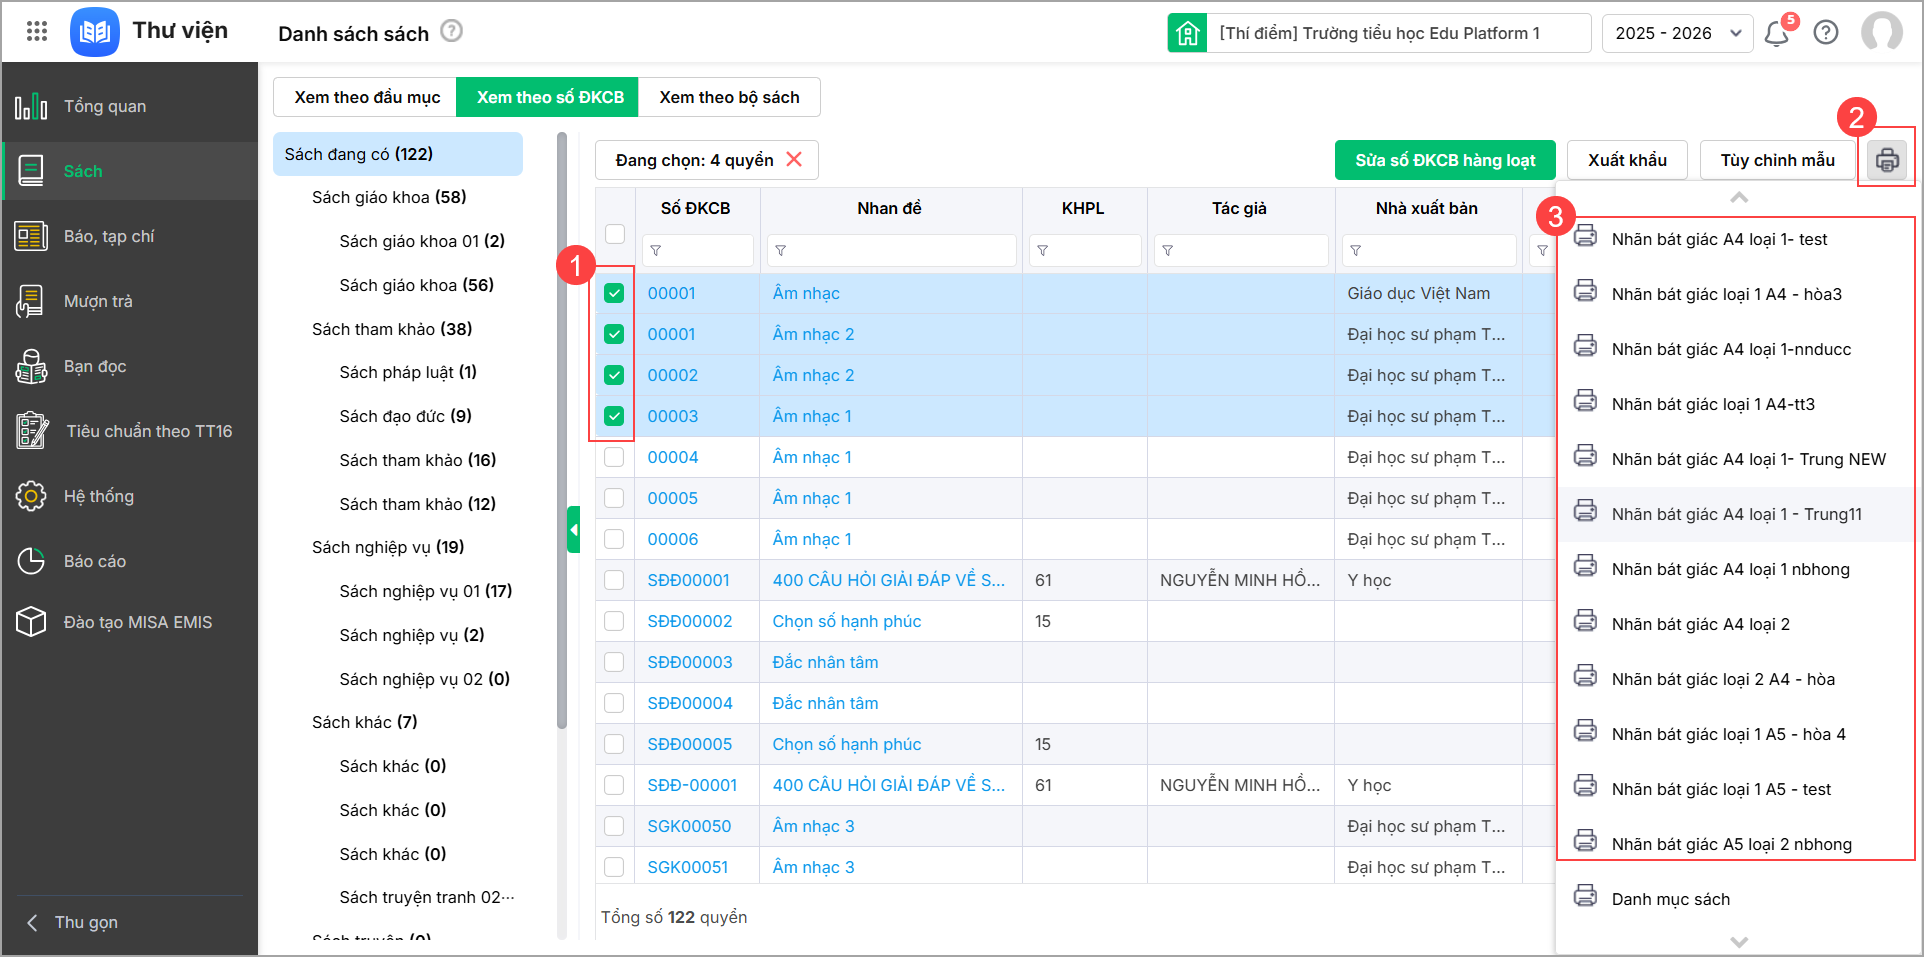Screen dimensions: 1924x957
Task: Choose Nhãn bát giác A4 loại 2
Action: coord(1735,624)
